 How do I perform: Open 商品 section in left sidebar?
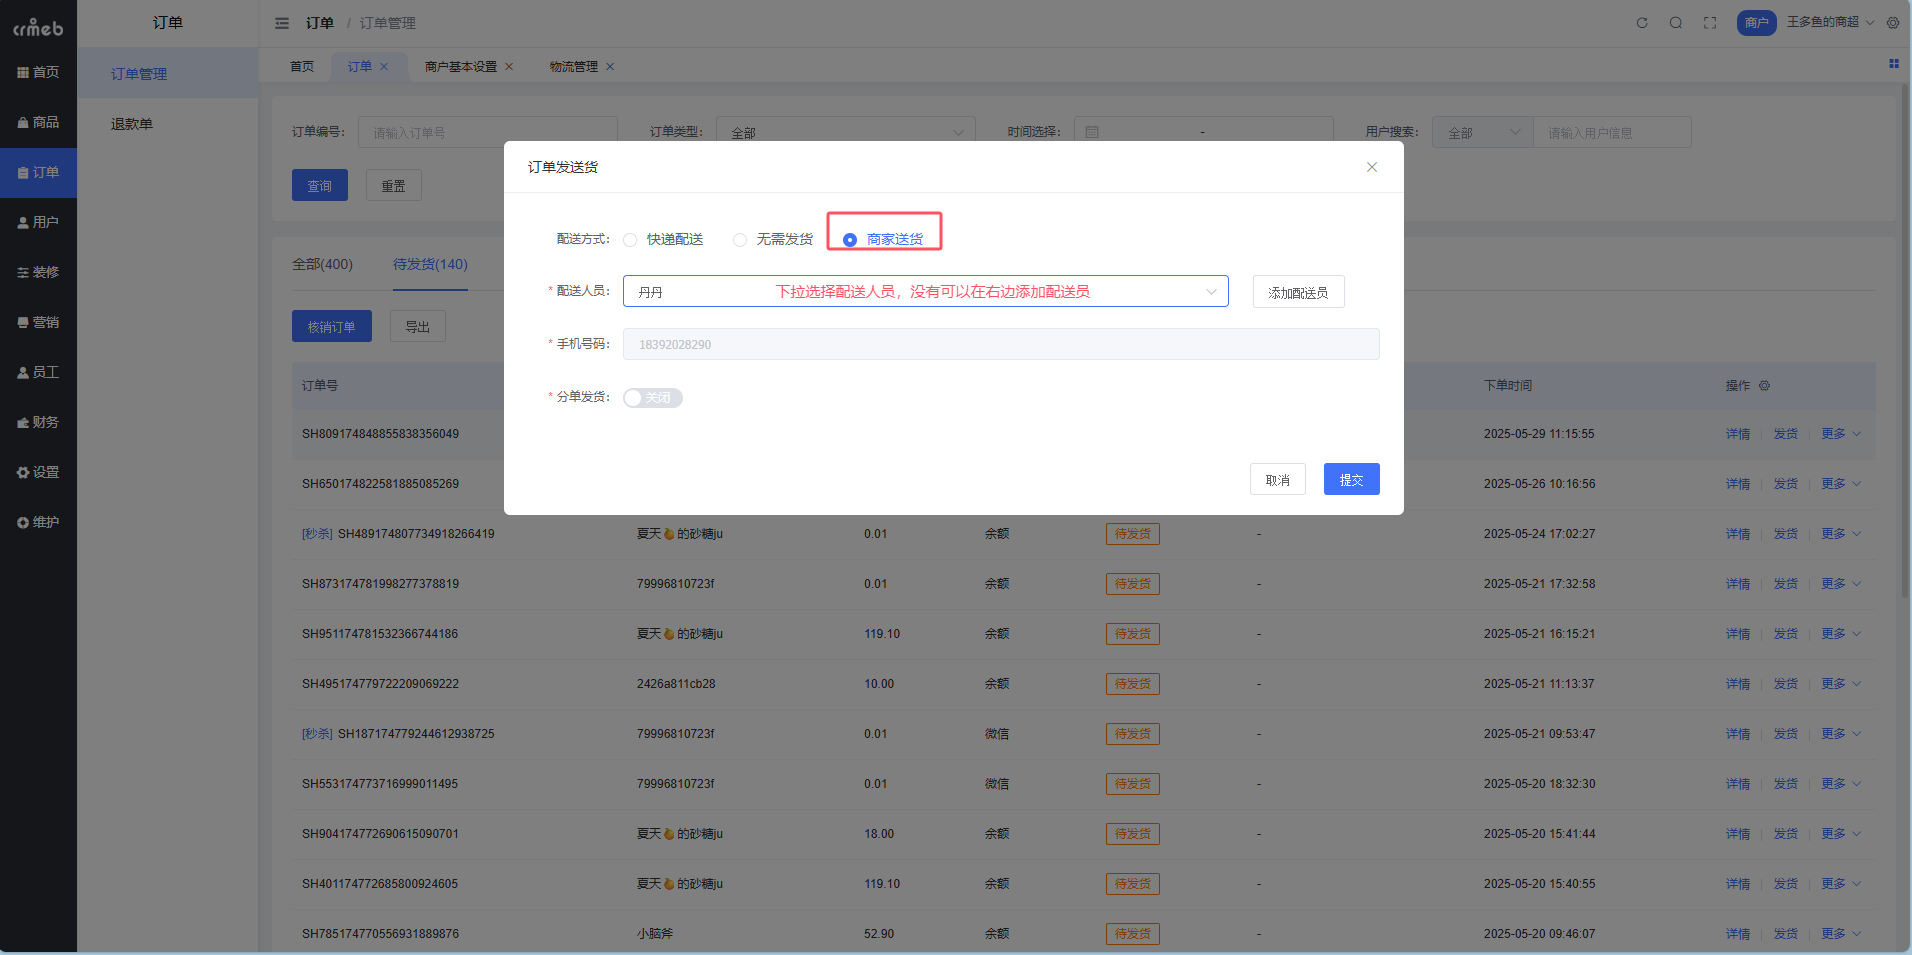click(x=38, y=122)
